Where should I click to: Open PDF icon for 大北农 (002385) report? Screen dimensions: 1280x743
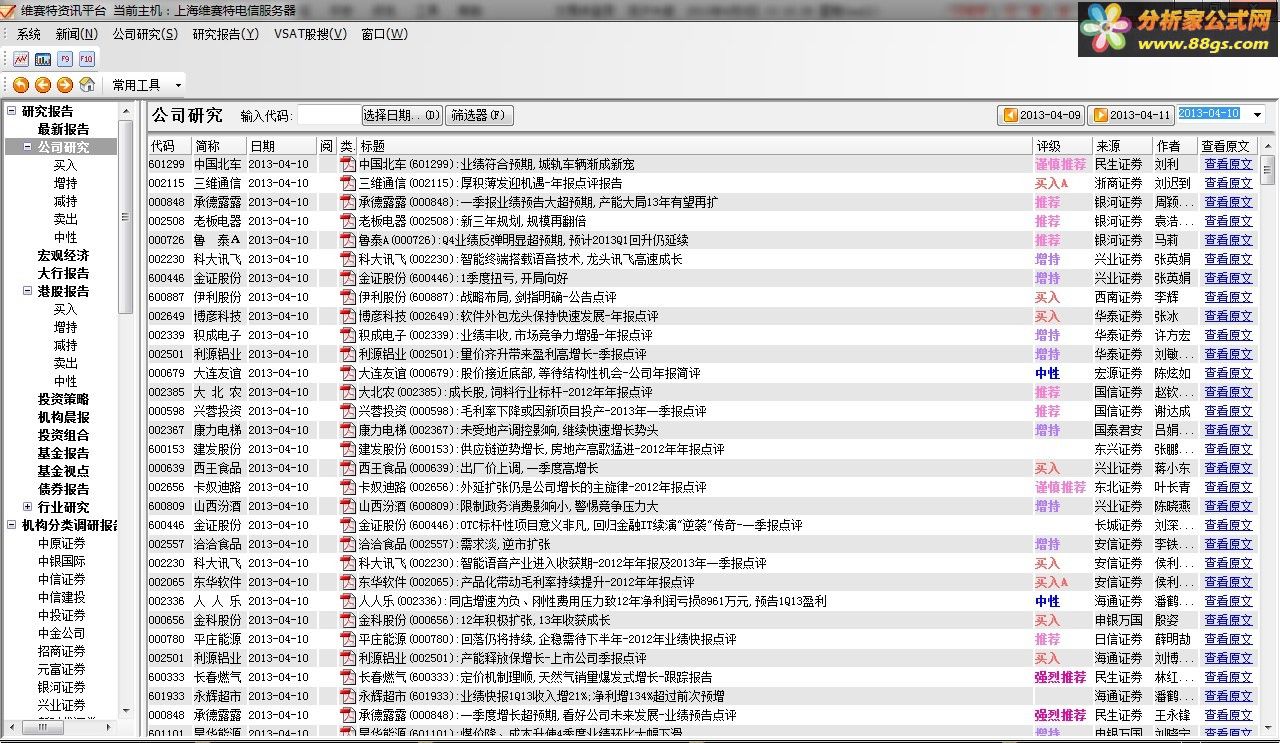[x=349, y=392]
